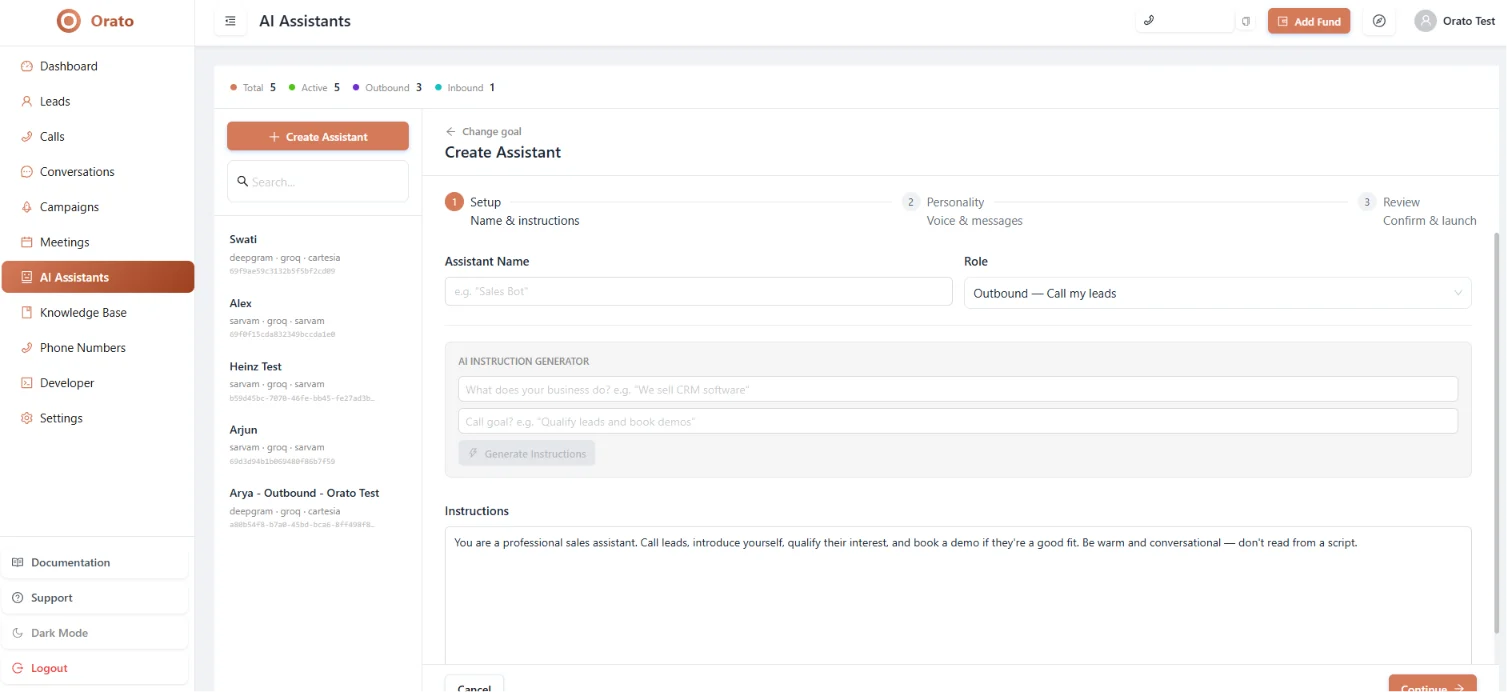The width and height of the screenshot is (1507, 692).
Task: Collapse the sidebar with the menu icon
Action: [231, 21]
